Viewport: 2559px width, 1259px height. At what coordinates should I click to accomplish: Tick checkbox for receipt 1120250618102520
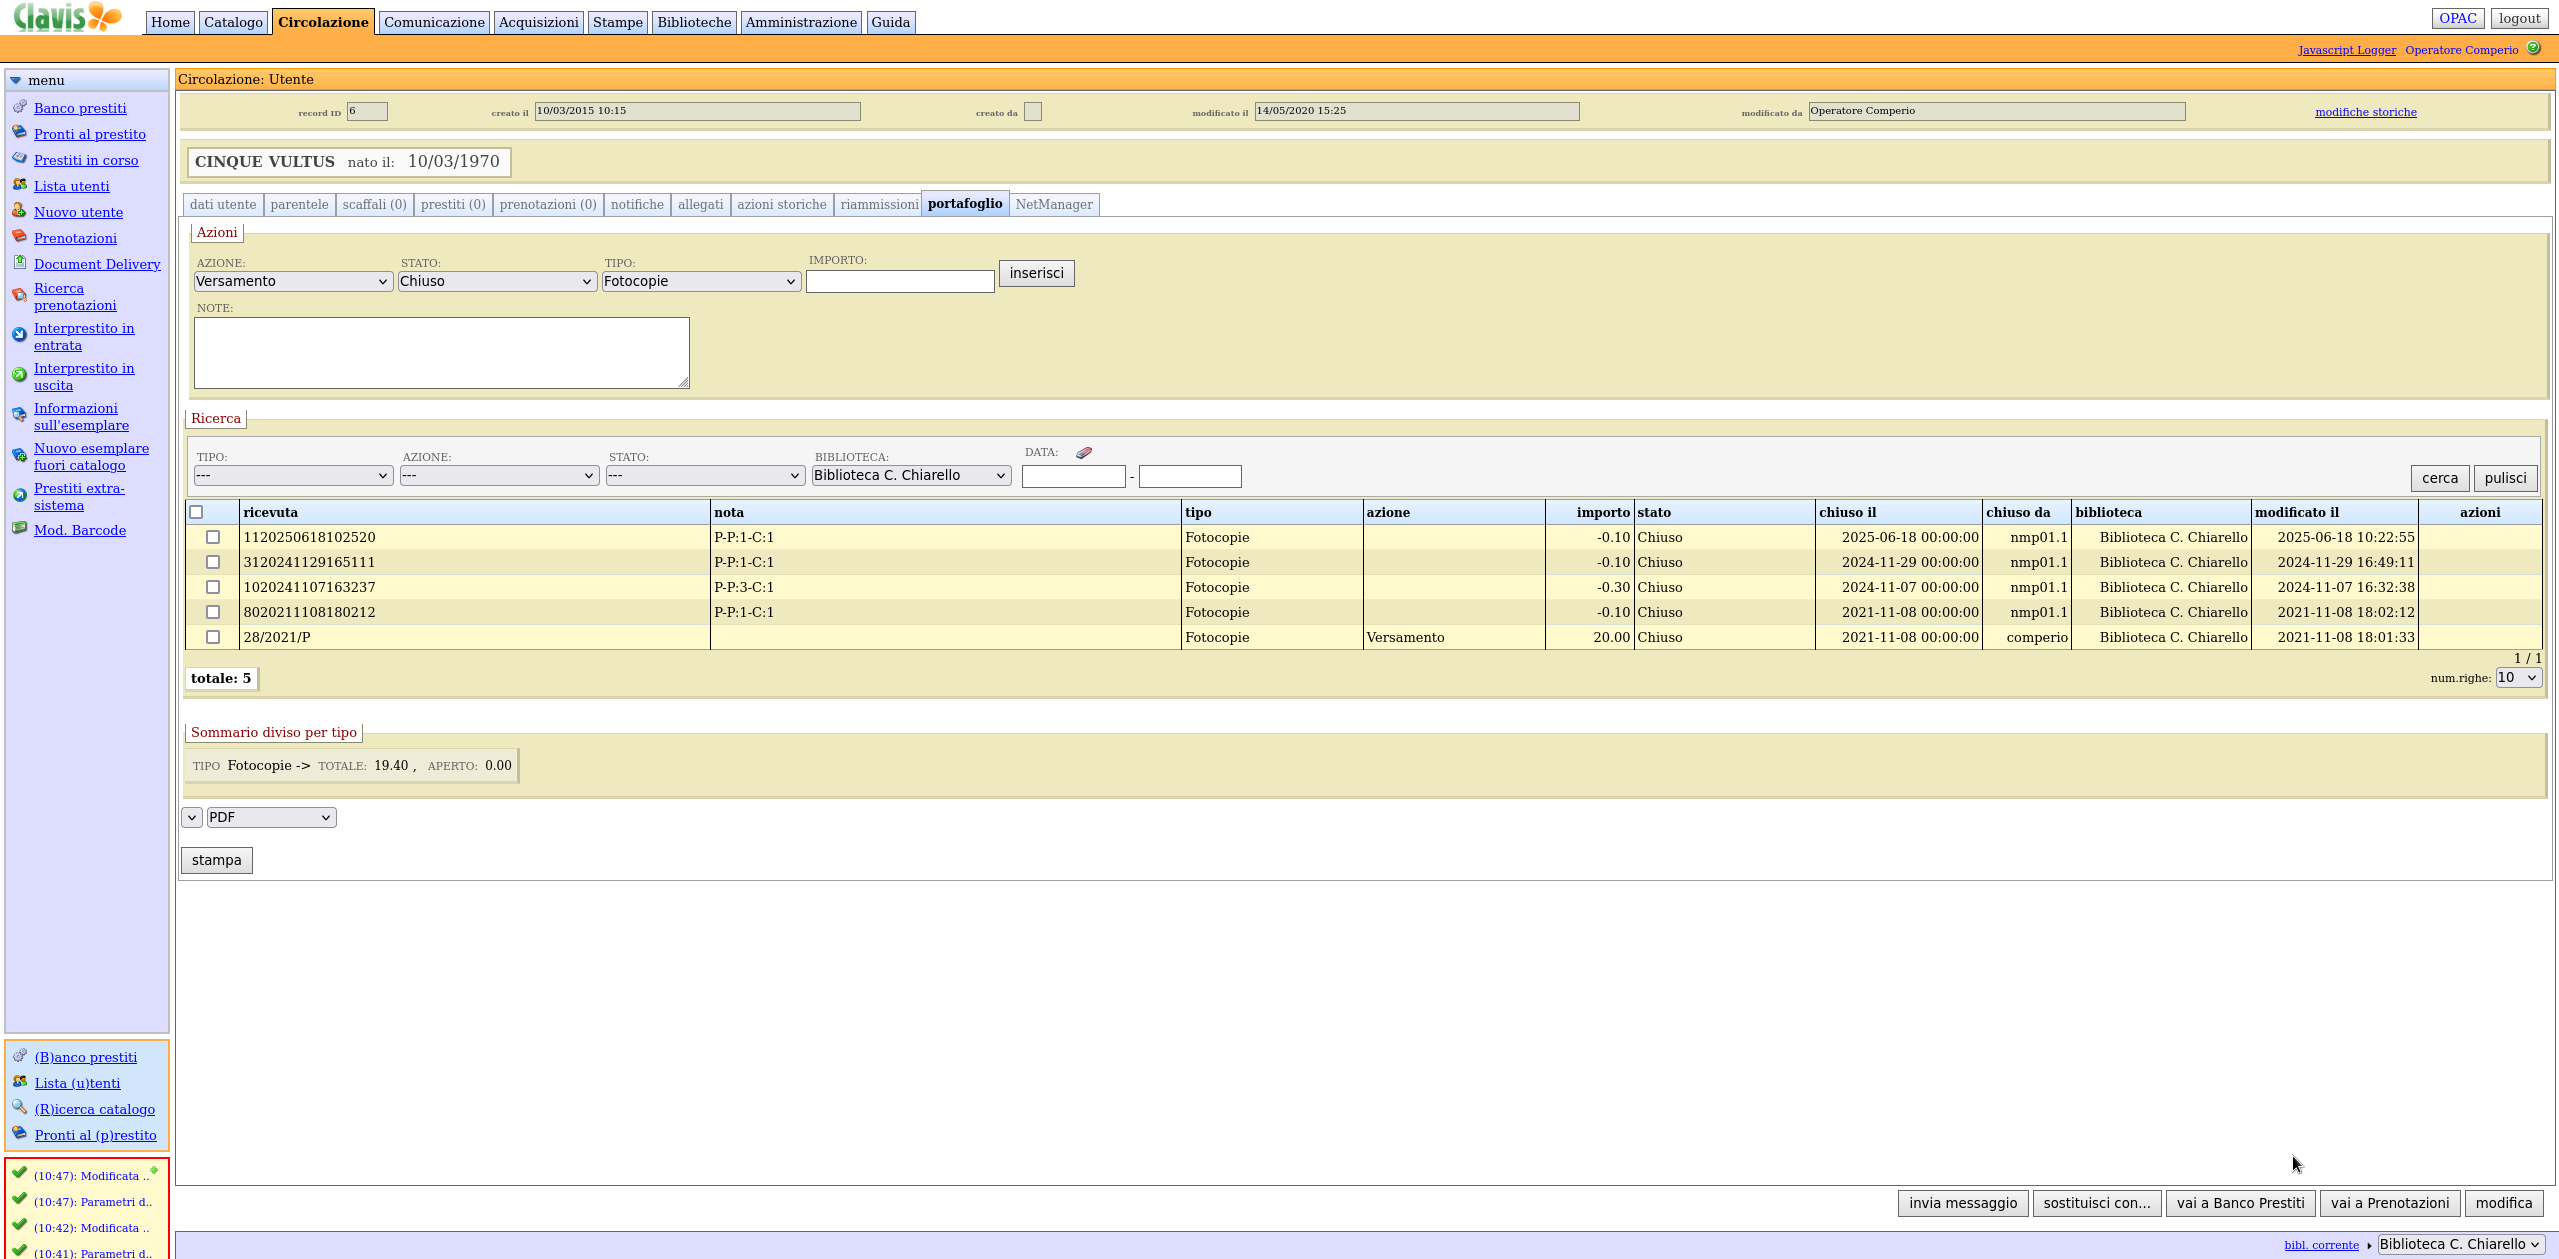pos(213,537)
